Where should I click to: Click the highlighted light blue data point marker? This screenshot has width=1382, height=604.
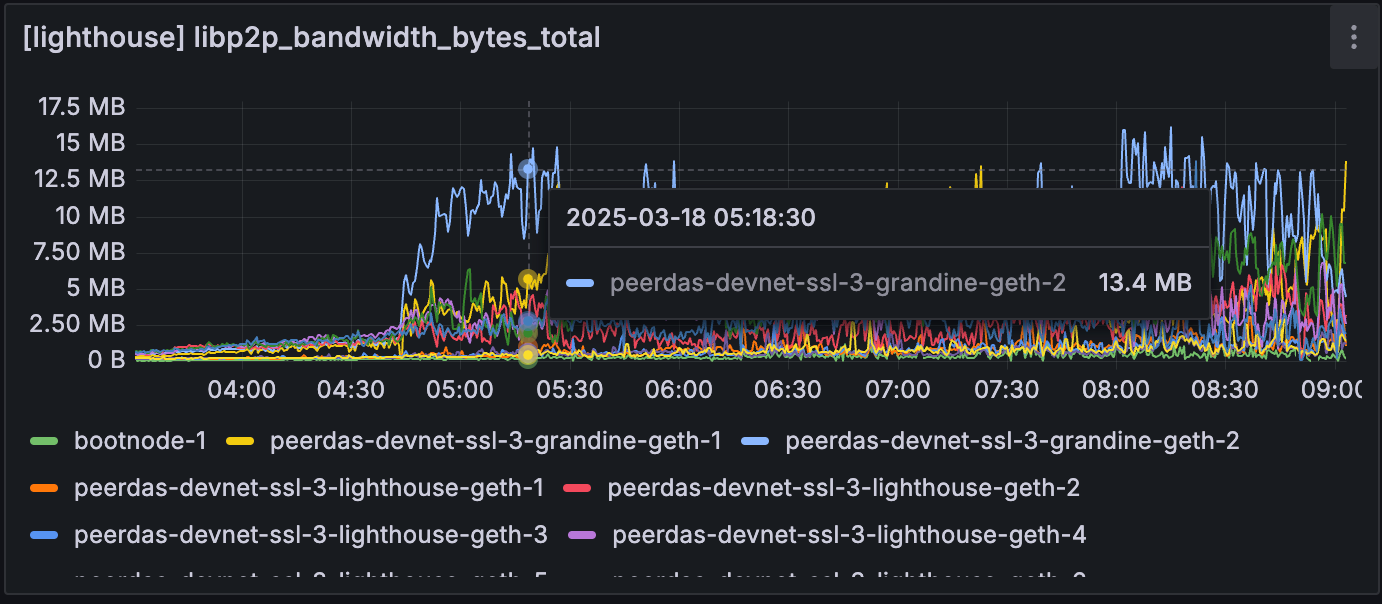[x=528, y=168]
